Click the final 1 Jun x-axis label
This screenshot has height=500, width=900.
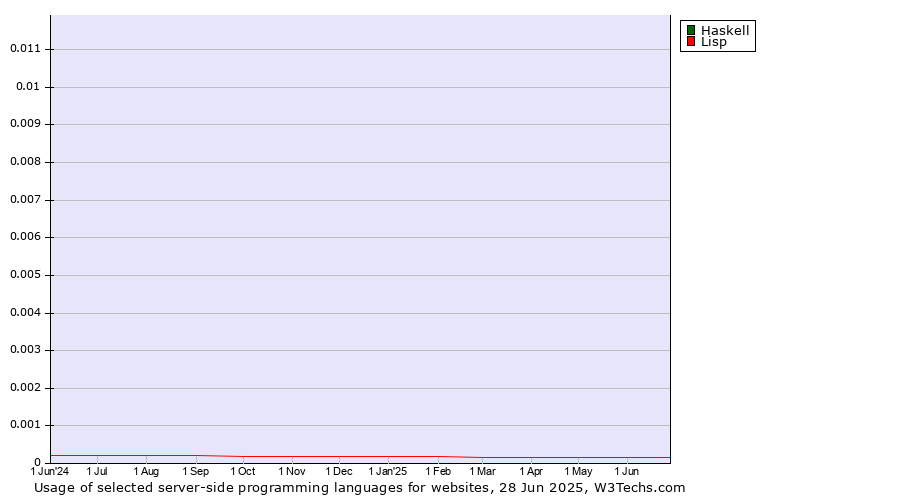pyautogui.click(x=627, y=471)
